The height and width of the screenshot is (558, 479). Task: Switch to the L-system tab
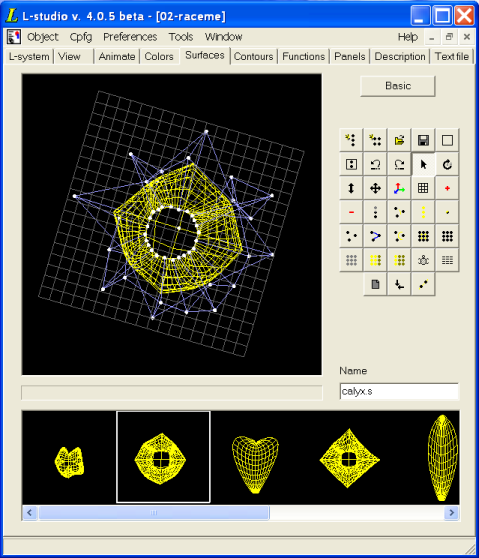pyautogui.click(x=29, y=57)
